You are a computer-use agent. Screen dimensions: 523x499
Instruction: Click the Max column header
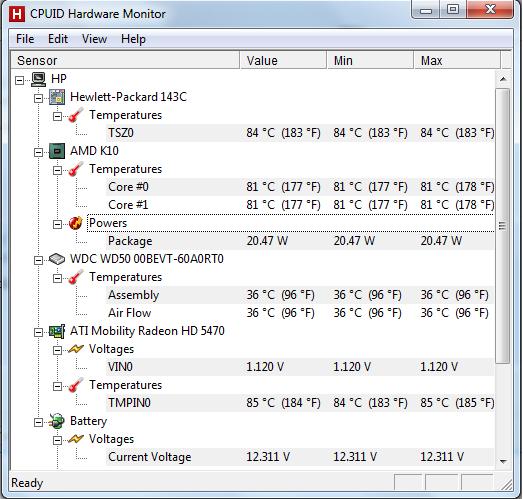point(457,60)
